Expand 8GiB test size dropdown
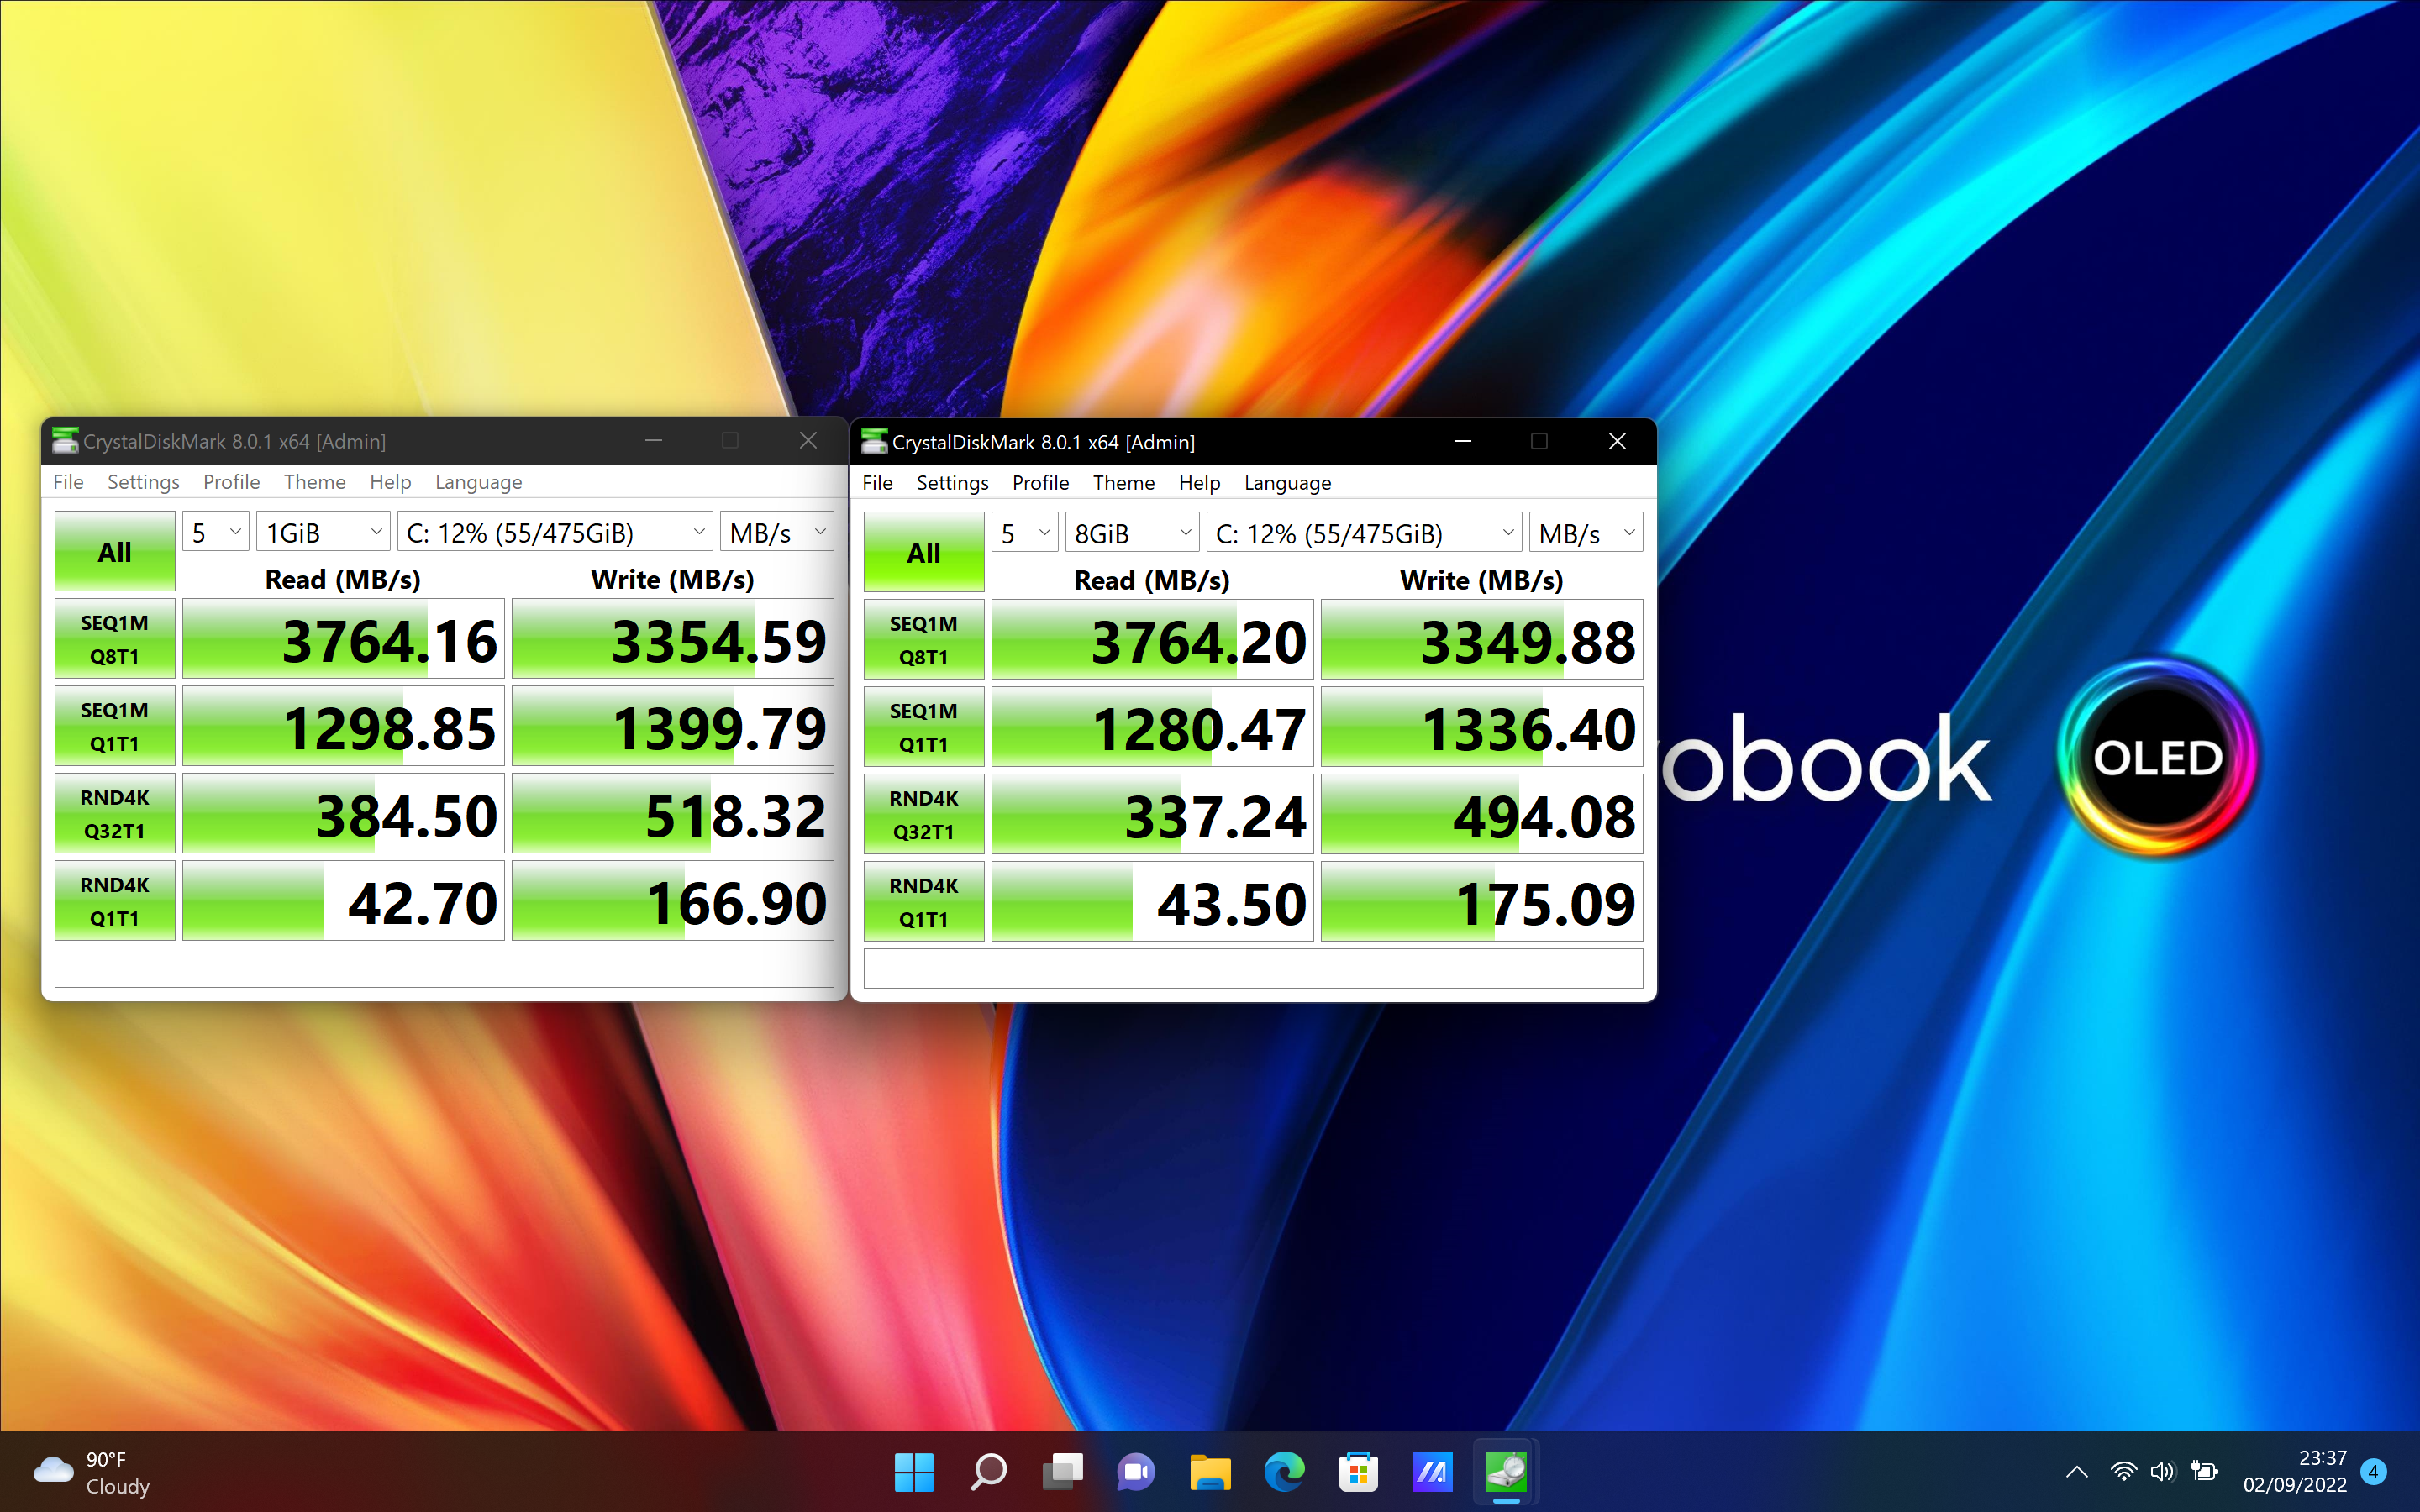Viewport: 2420px width, 1512px height. click(x=1132, y=534)
